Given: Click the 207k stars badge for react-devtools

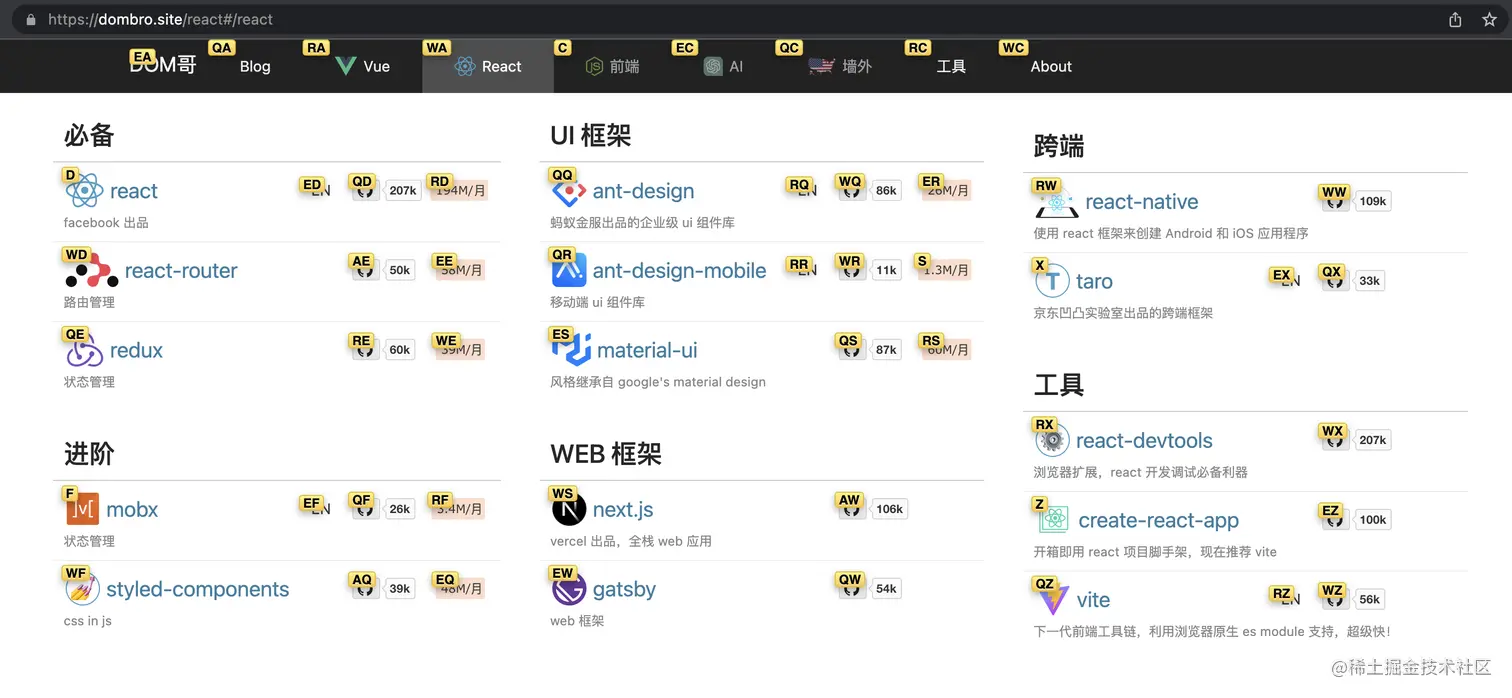Looking at the screenshot, I should coord(1373,440).
